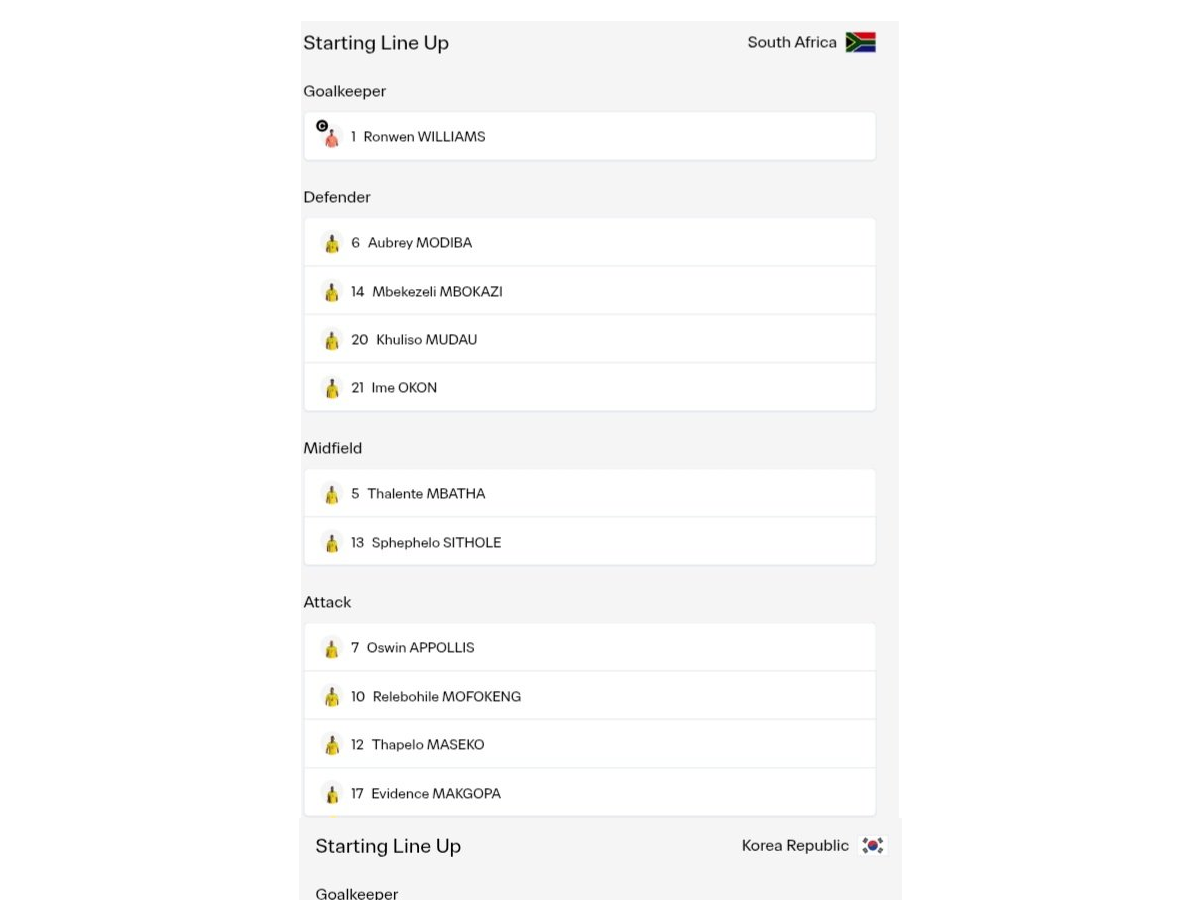Screen dimensions: 1200x900
Task: Click the South Africa team name
Action: 792,42
